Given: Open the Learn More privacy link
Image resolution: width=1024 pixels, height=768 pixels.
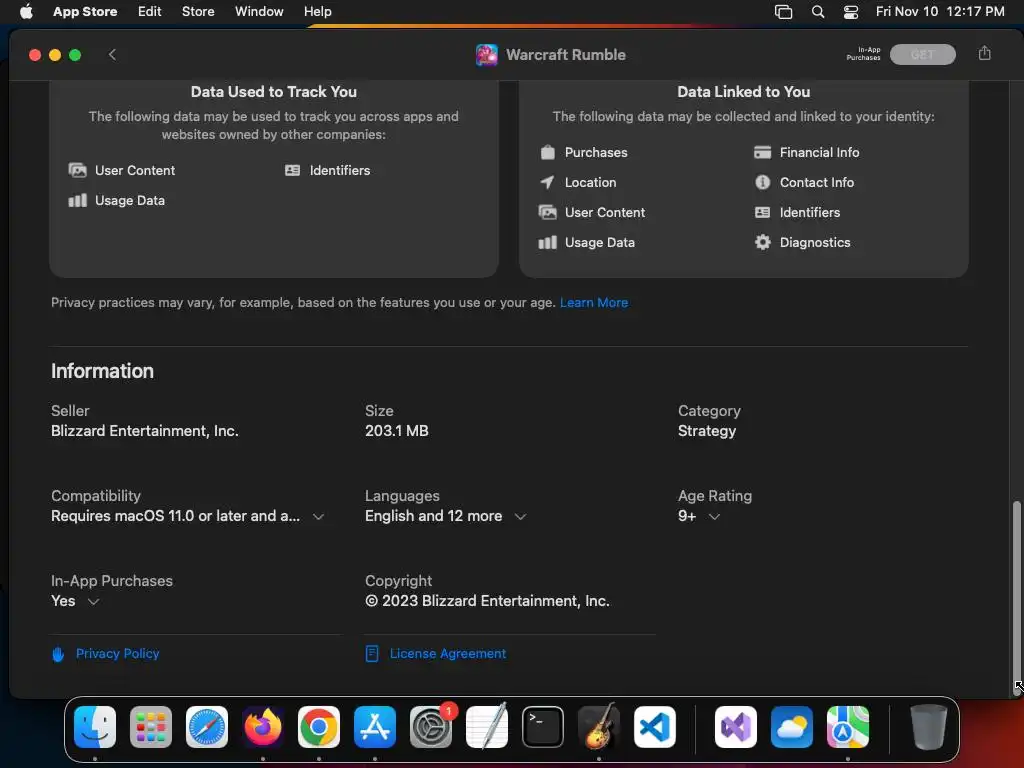Looking at the screenshot, I should (594, 302).
